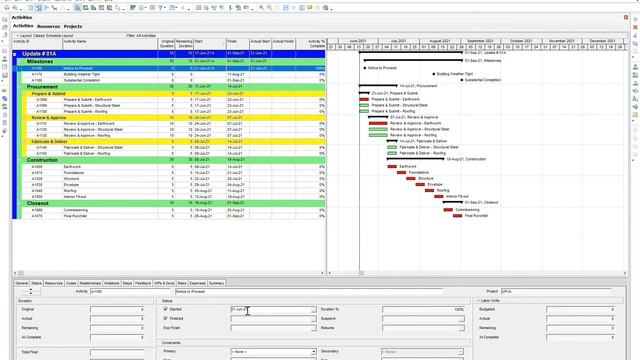Open the Suspend date picker button
Viewport: 640px width, 360px height.
462,319
